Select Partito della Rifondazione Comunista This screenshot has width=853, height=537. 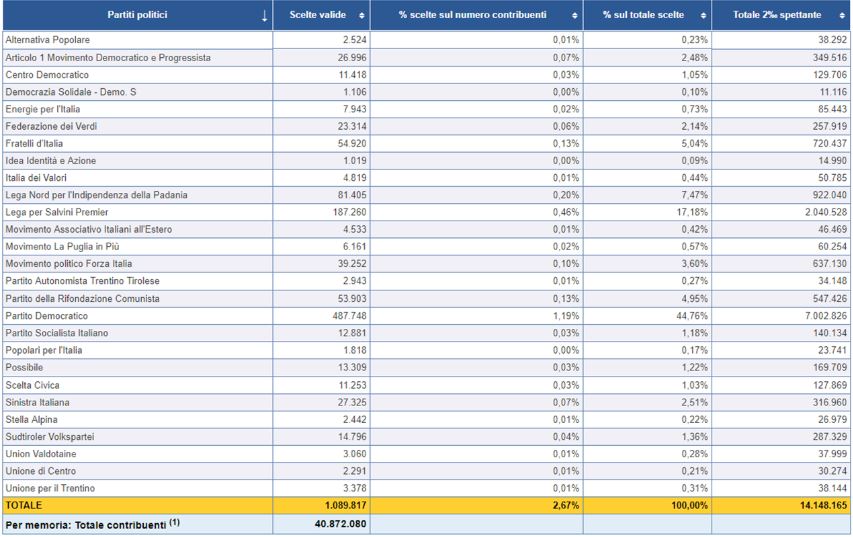tap(82, 299)
